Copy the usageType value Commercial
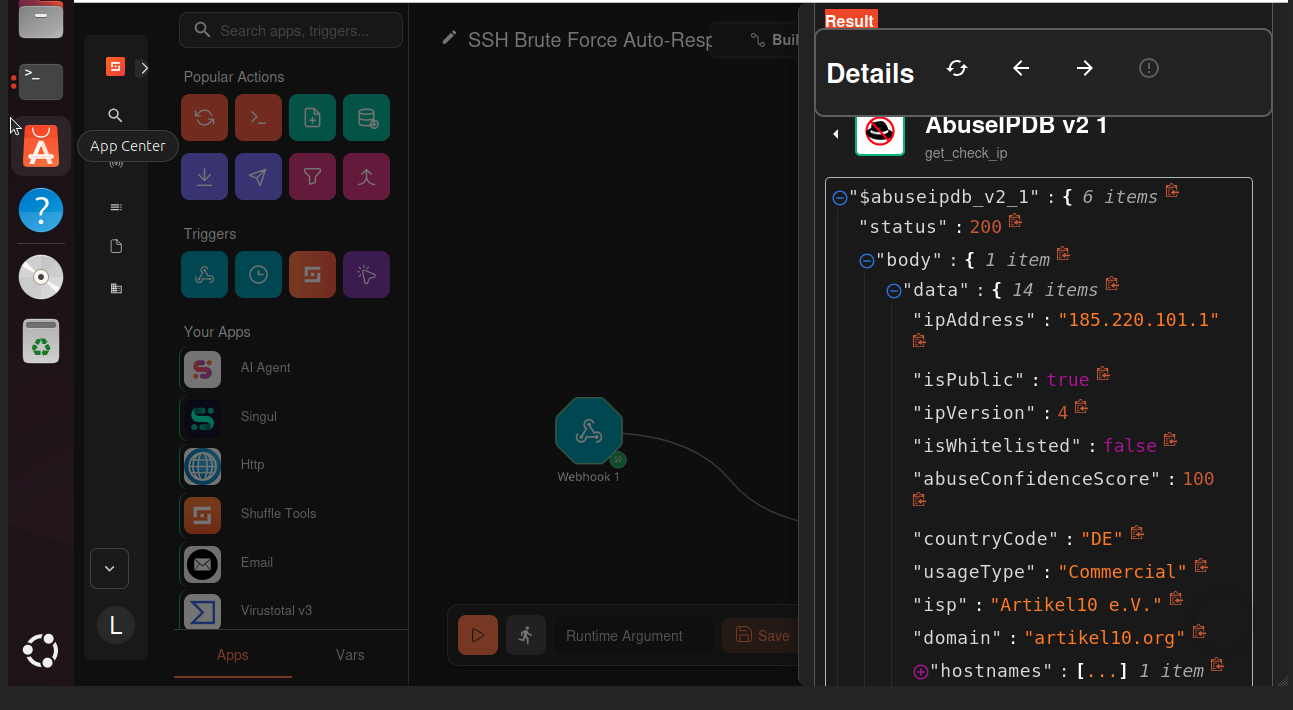 1201,566
